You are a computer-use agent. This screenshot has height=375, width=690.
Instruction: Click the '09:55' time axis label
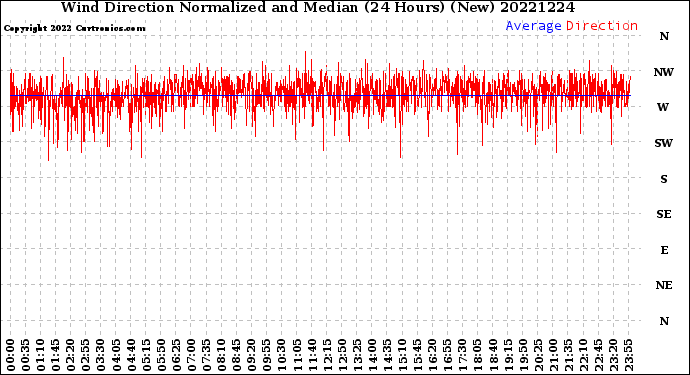tap(267, 356)
